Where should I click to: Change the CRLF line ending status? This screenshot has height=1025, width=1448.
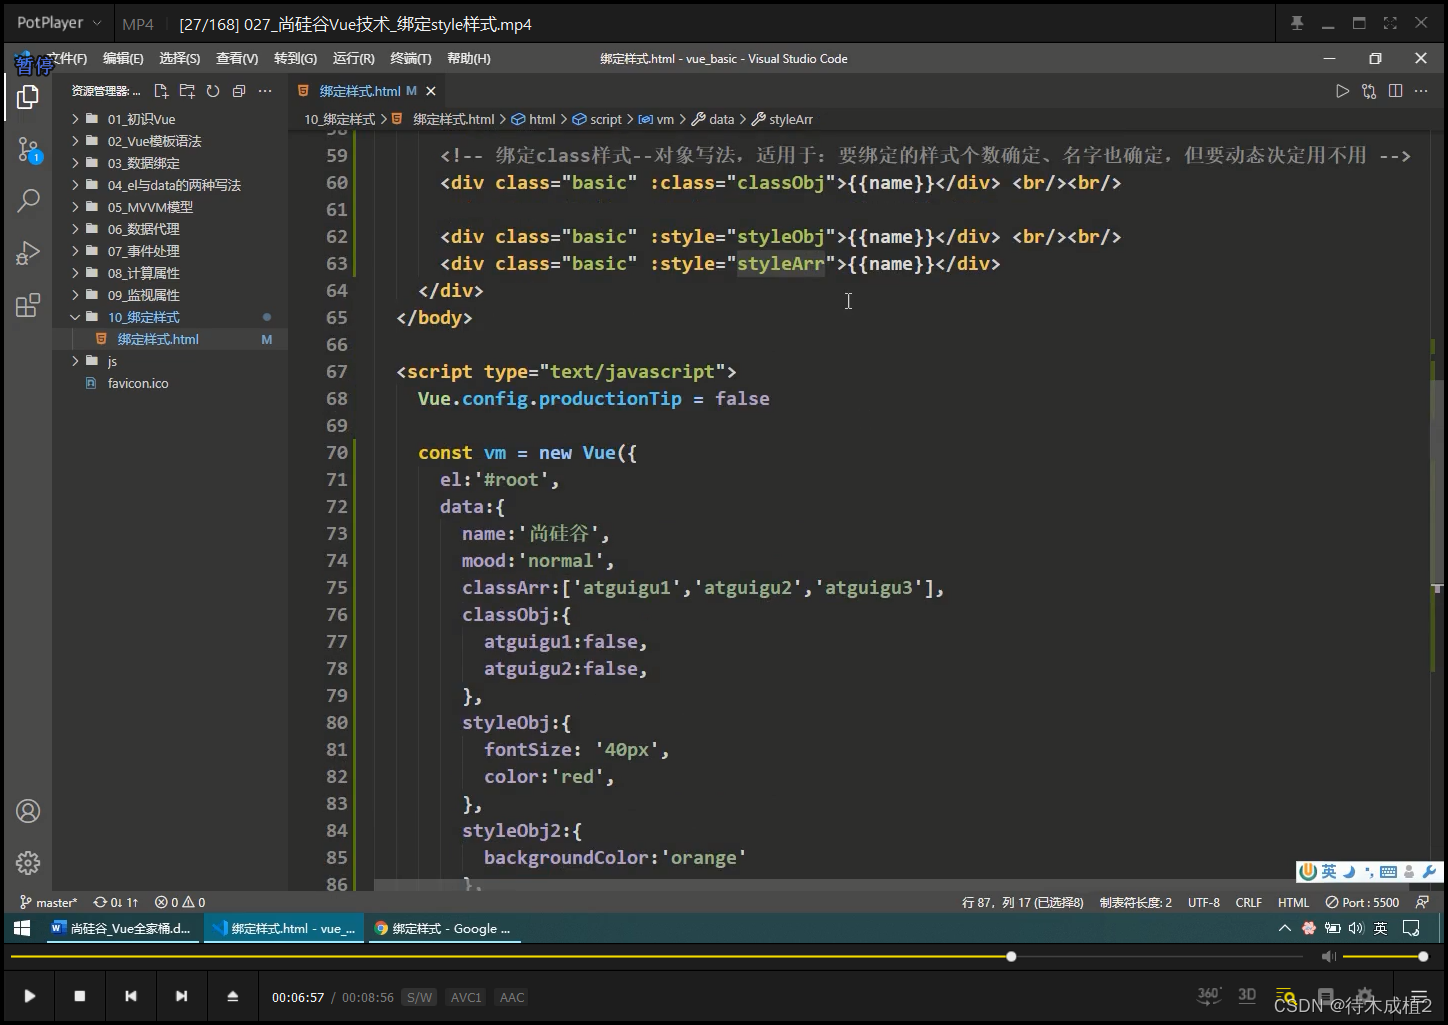tap(1249, 902)
